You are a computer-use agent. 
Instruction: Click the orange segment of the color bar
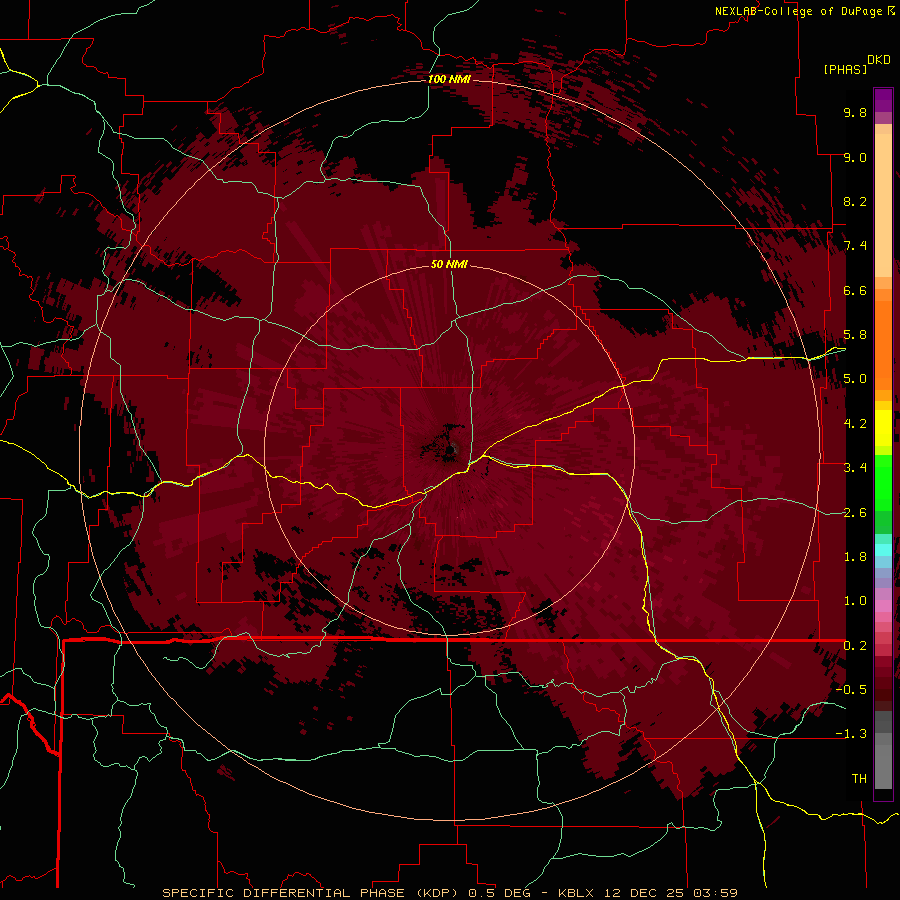click(883, 339)
